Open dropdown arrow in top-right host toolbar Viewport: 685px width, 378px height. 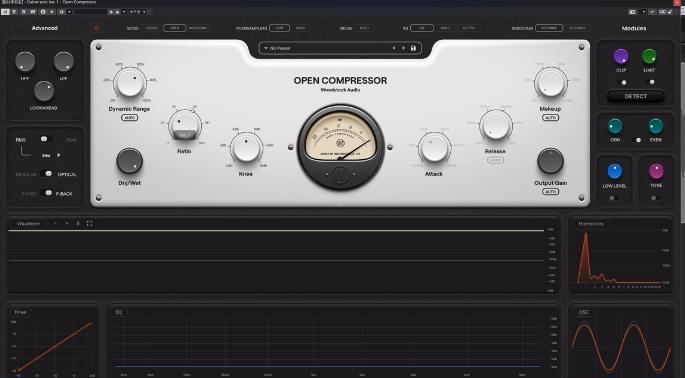643,12
